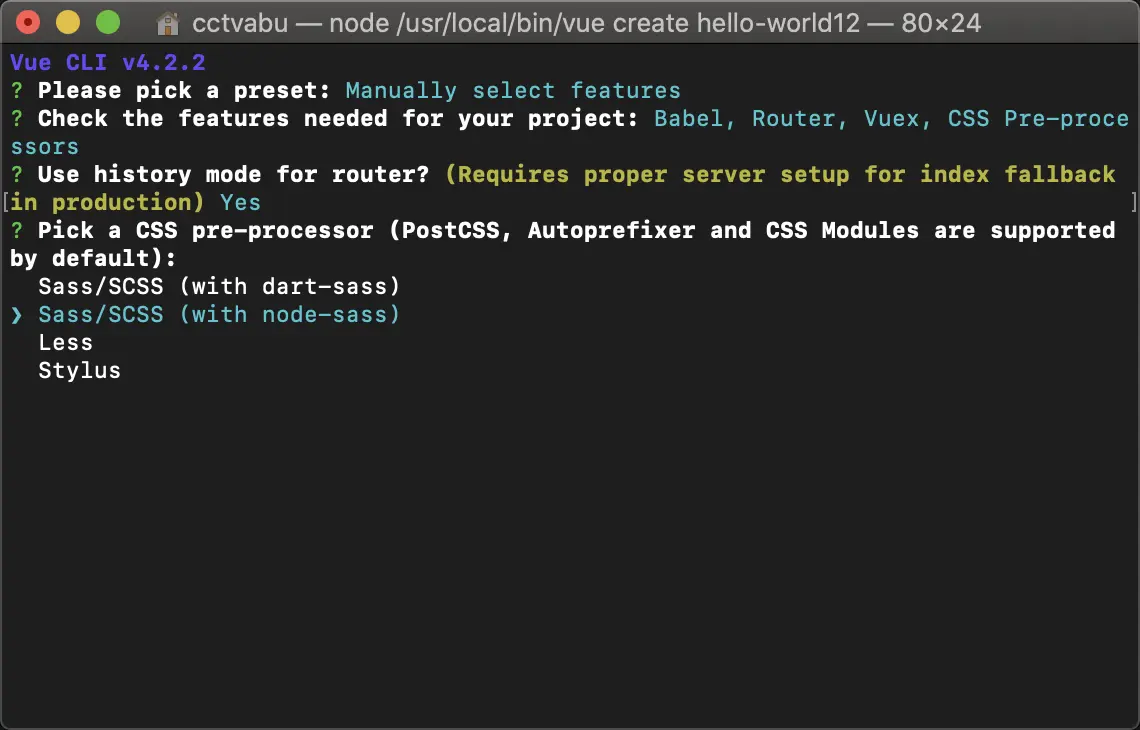Click the 'Babel, Router, Vuex' features answer
Viewport: 1140px width, 730px height.
coord(793,119)
